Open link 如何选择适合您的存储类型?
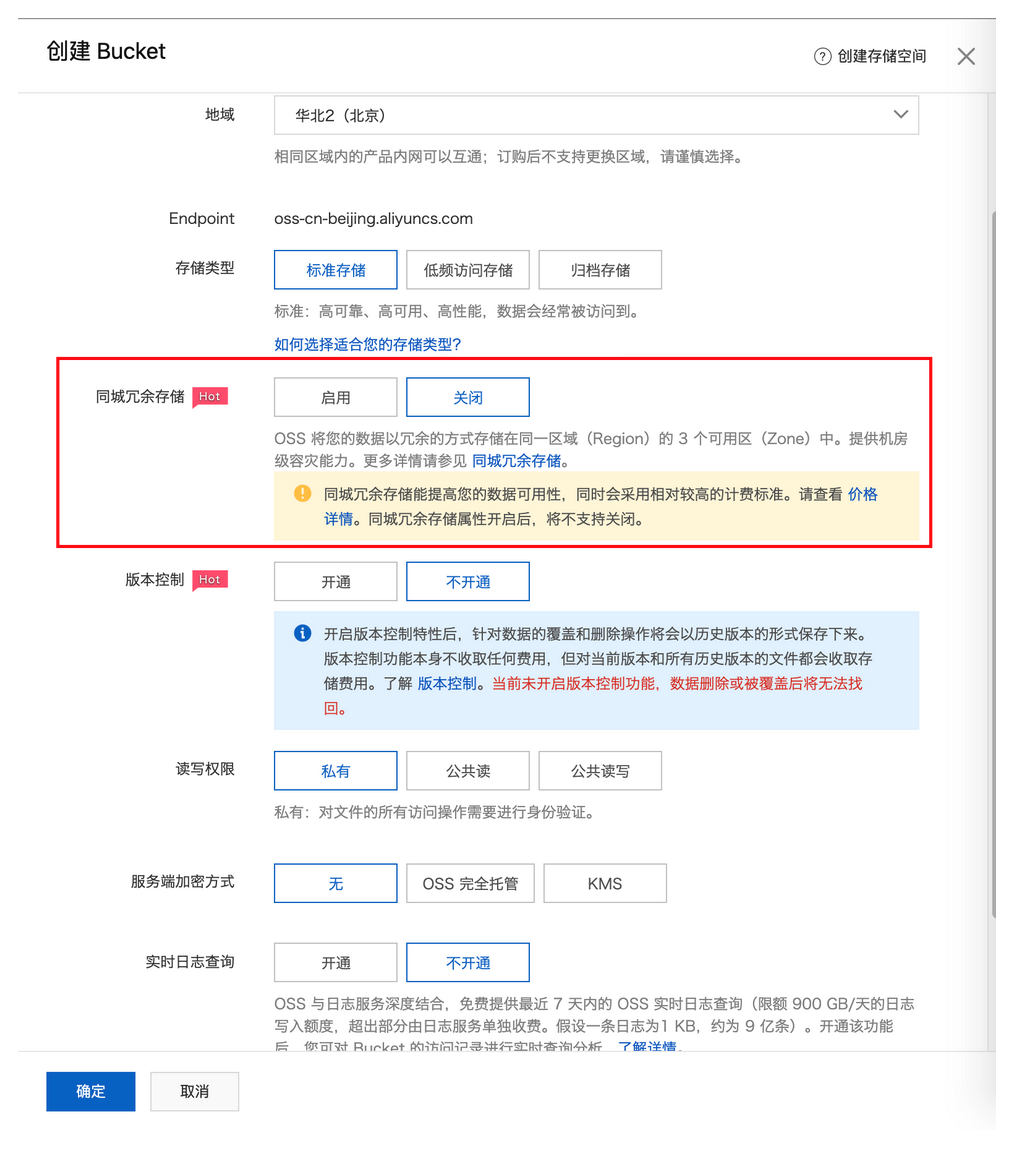 [367, 344]
